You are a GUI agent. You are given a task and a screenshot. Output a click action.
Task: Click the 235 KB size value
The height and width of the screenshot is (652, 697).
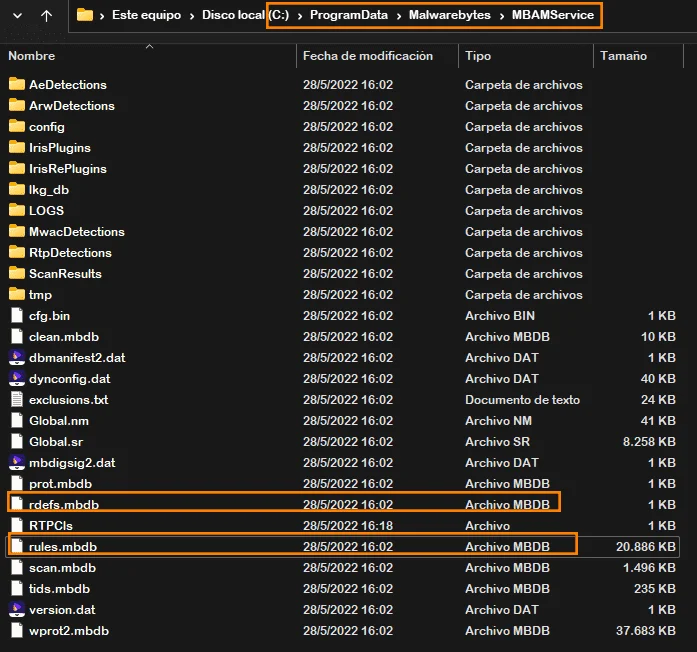654,588
